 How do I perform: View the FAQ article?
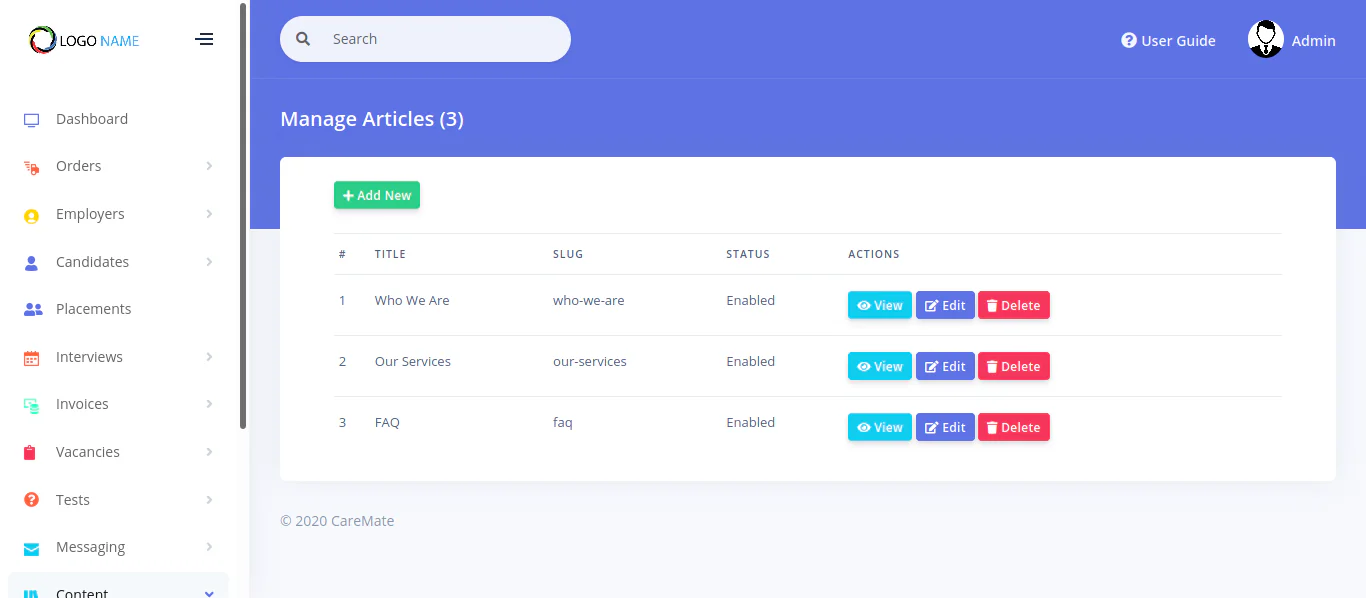click(x=879, y=428)
